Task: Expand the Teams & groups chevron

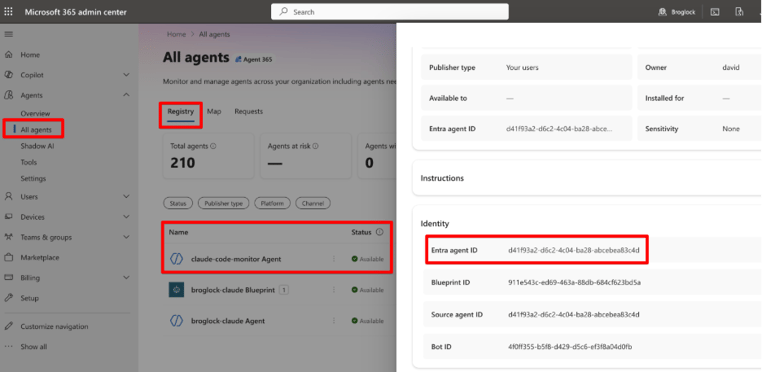Action: [126, 237]
